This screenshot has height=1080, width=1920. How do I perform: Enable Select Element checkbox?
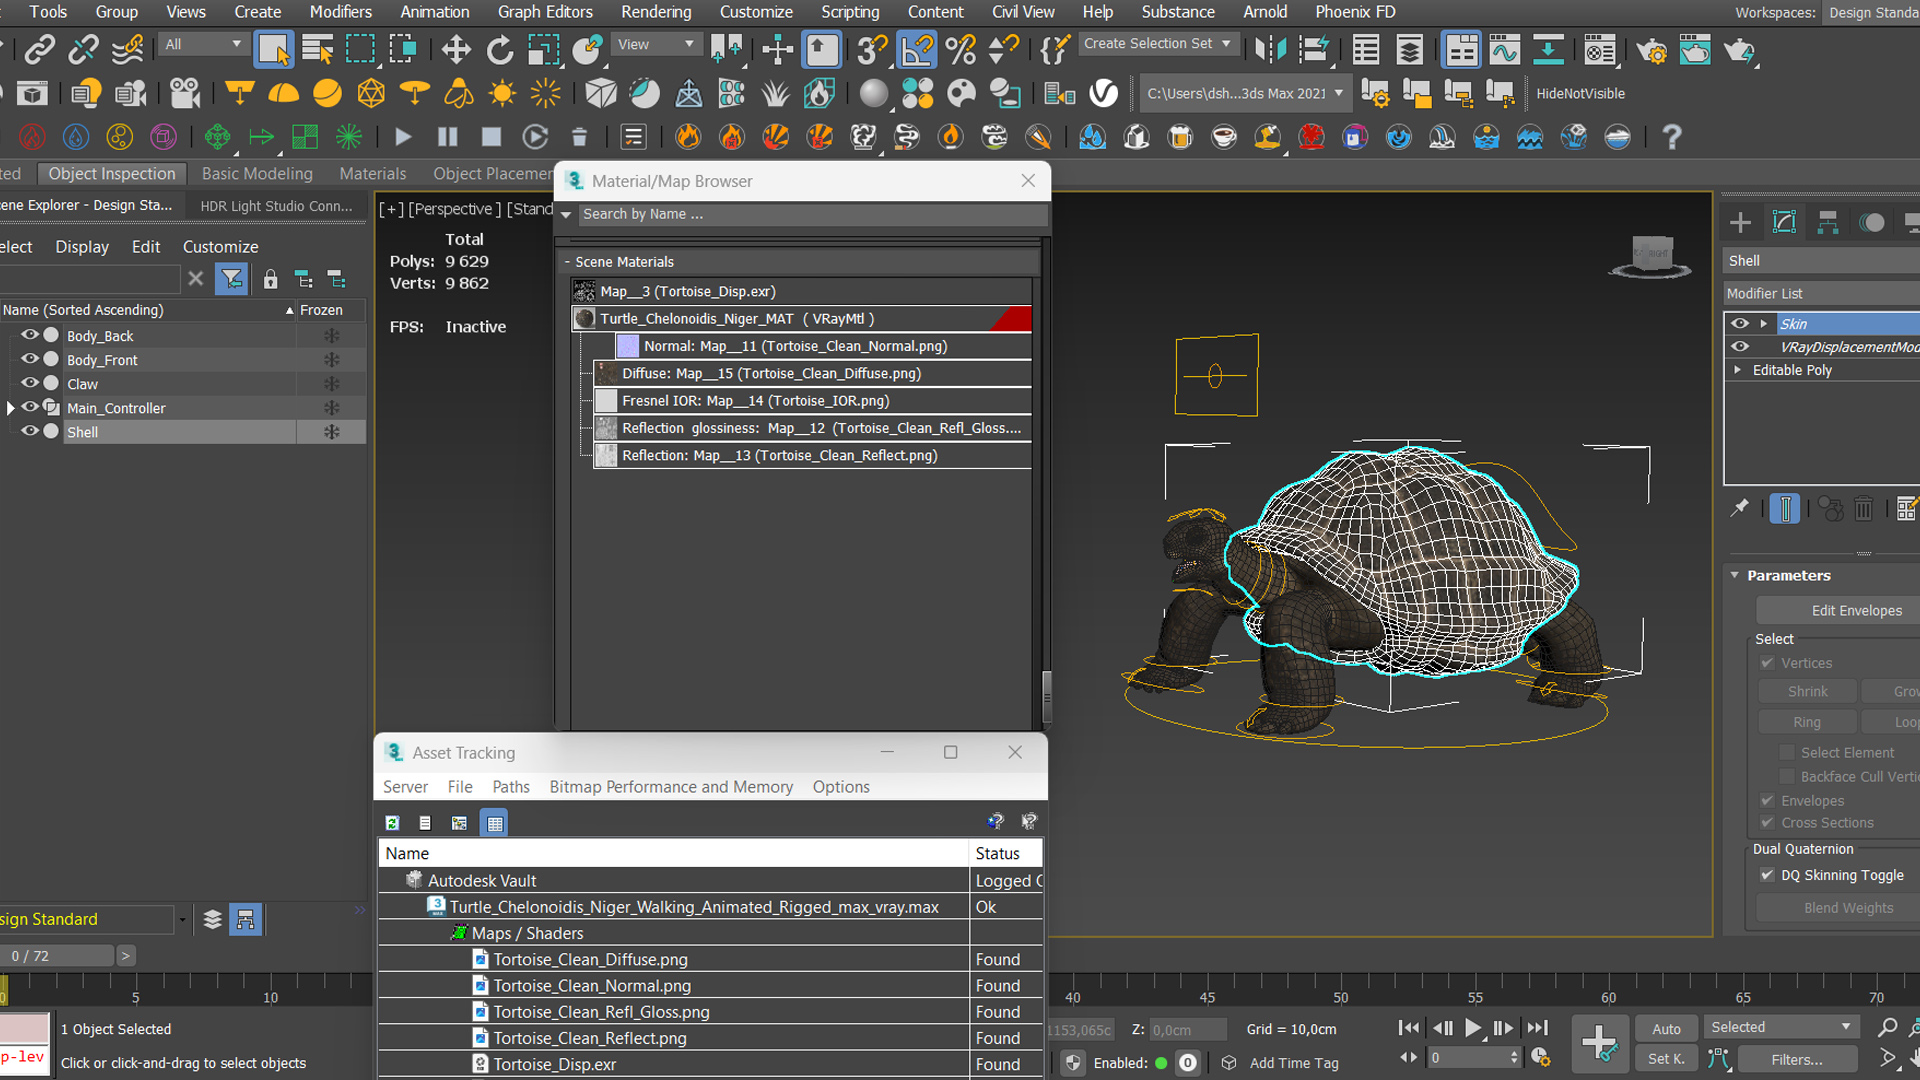pos(1787,752)
